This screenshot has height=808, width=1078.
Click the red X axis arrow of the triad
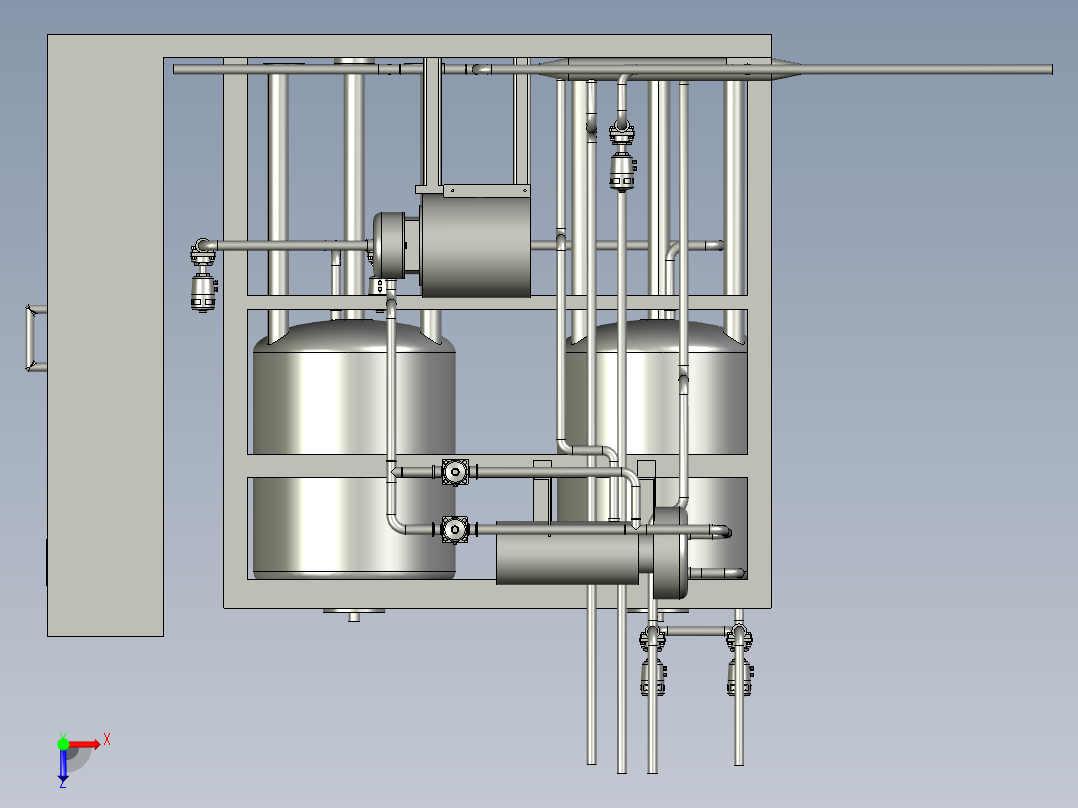coord(84,744)
